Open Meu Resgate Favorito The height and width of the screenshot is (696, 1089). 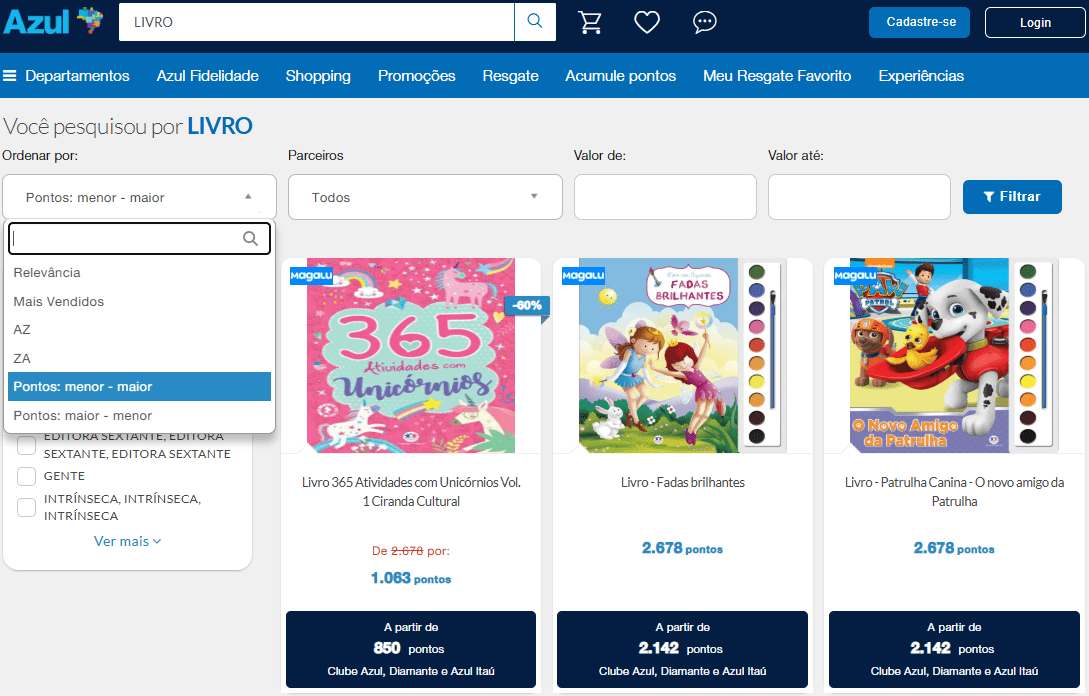pyautogui.click(x=777, y=76)
